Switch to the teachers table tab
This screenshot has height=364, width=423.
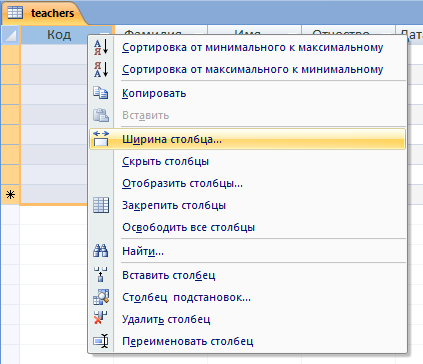[x=45, y=13]
